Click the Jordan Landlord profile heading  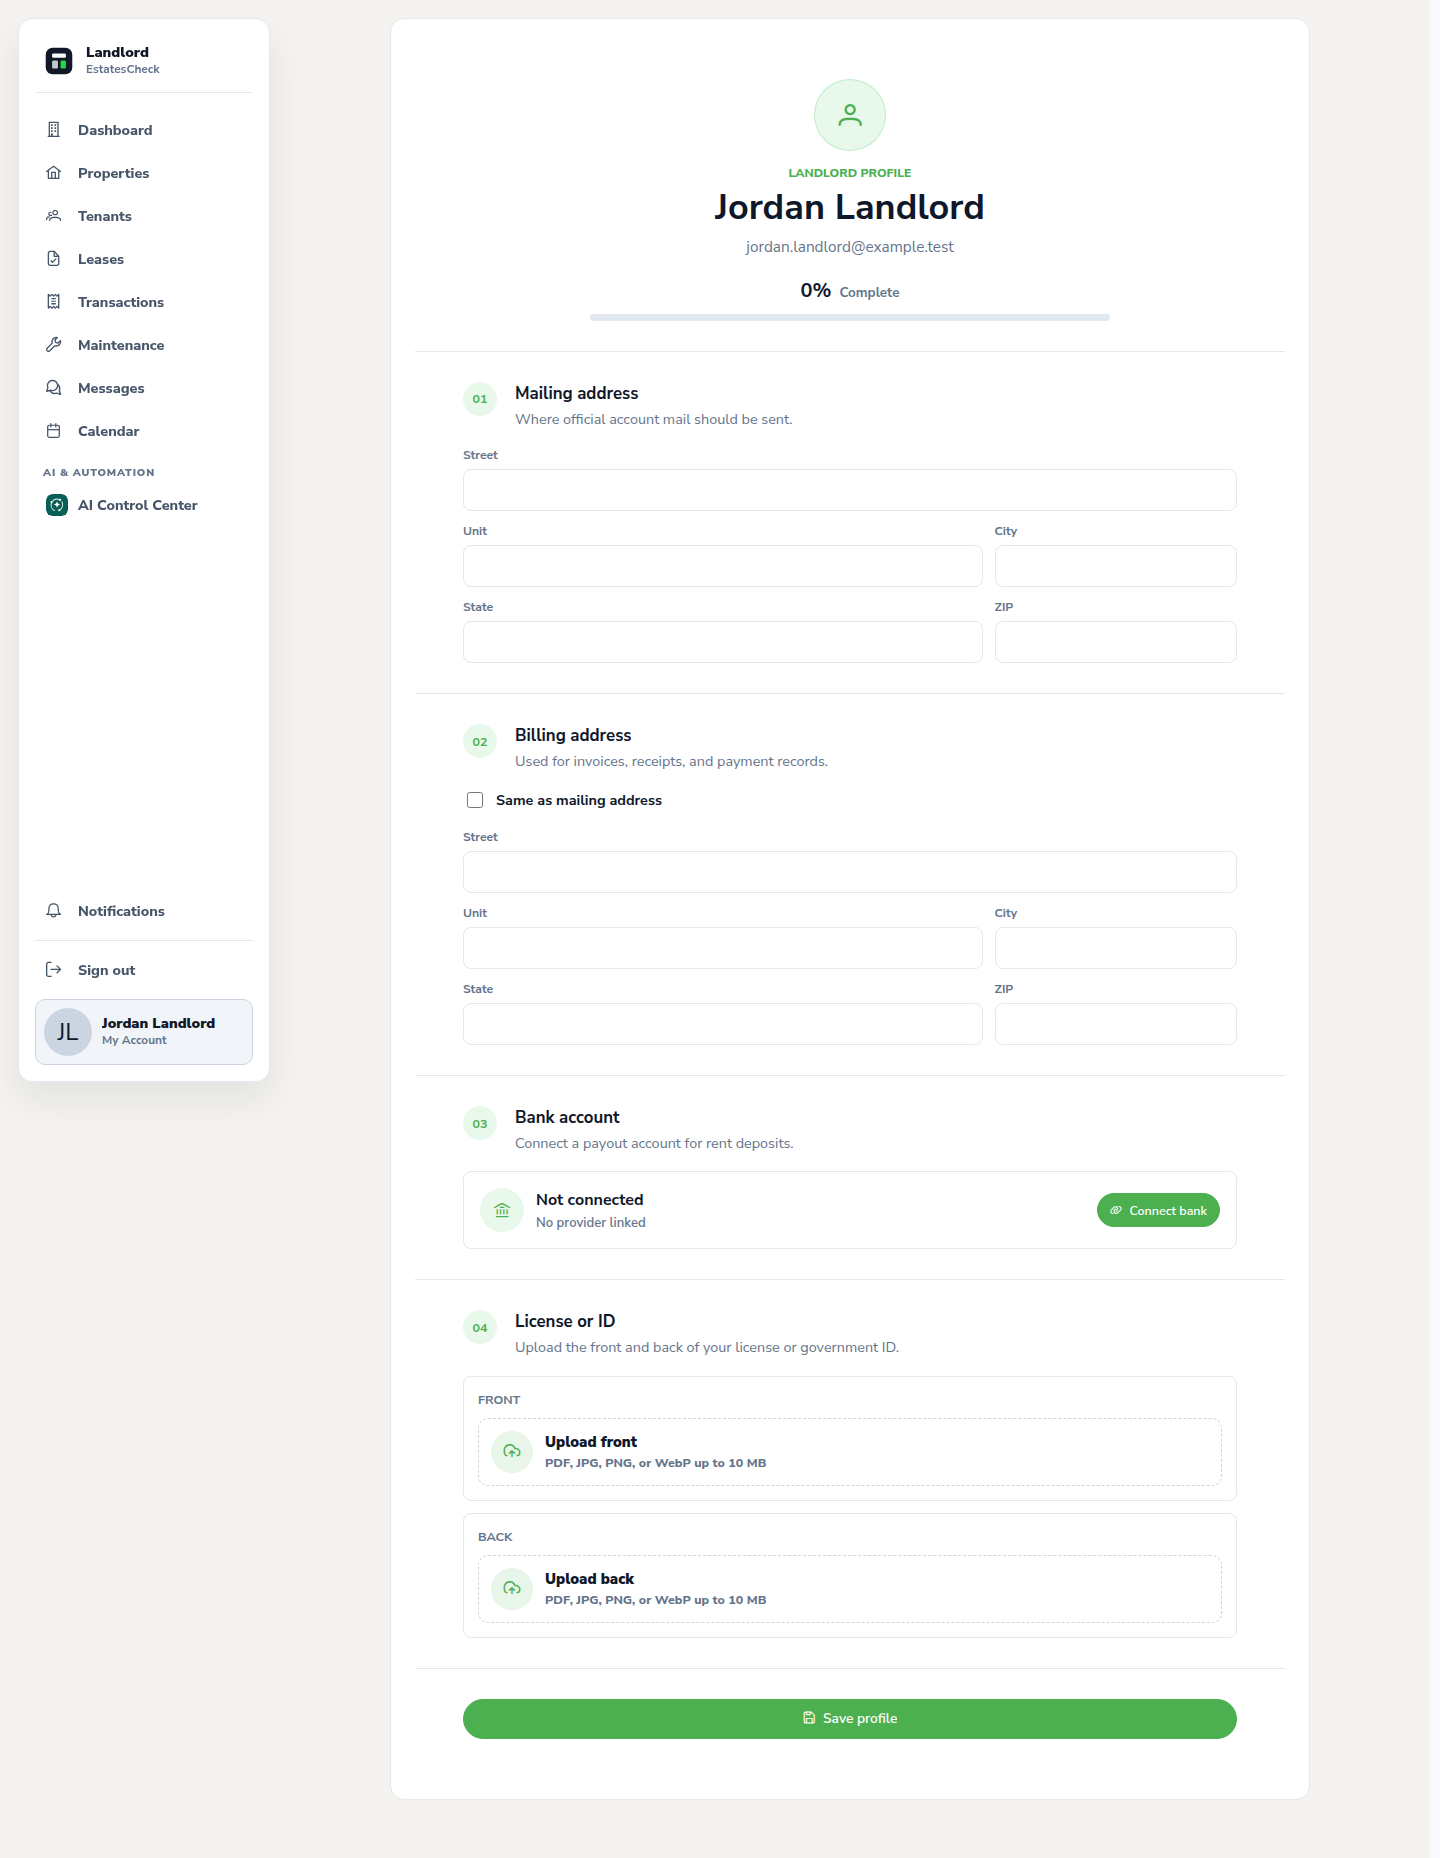[850, 207]
